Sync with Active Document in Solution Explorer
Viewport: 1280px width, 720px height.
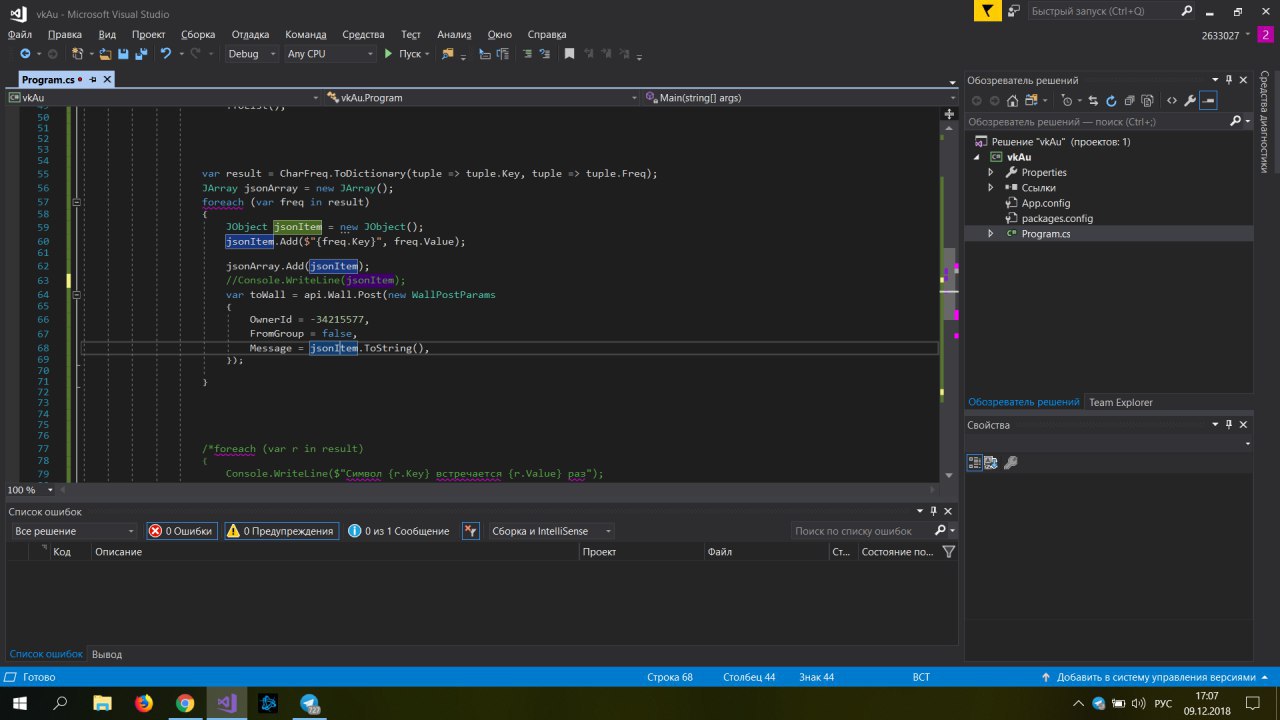pos(1093,100)
